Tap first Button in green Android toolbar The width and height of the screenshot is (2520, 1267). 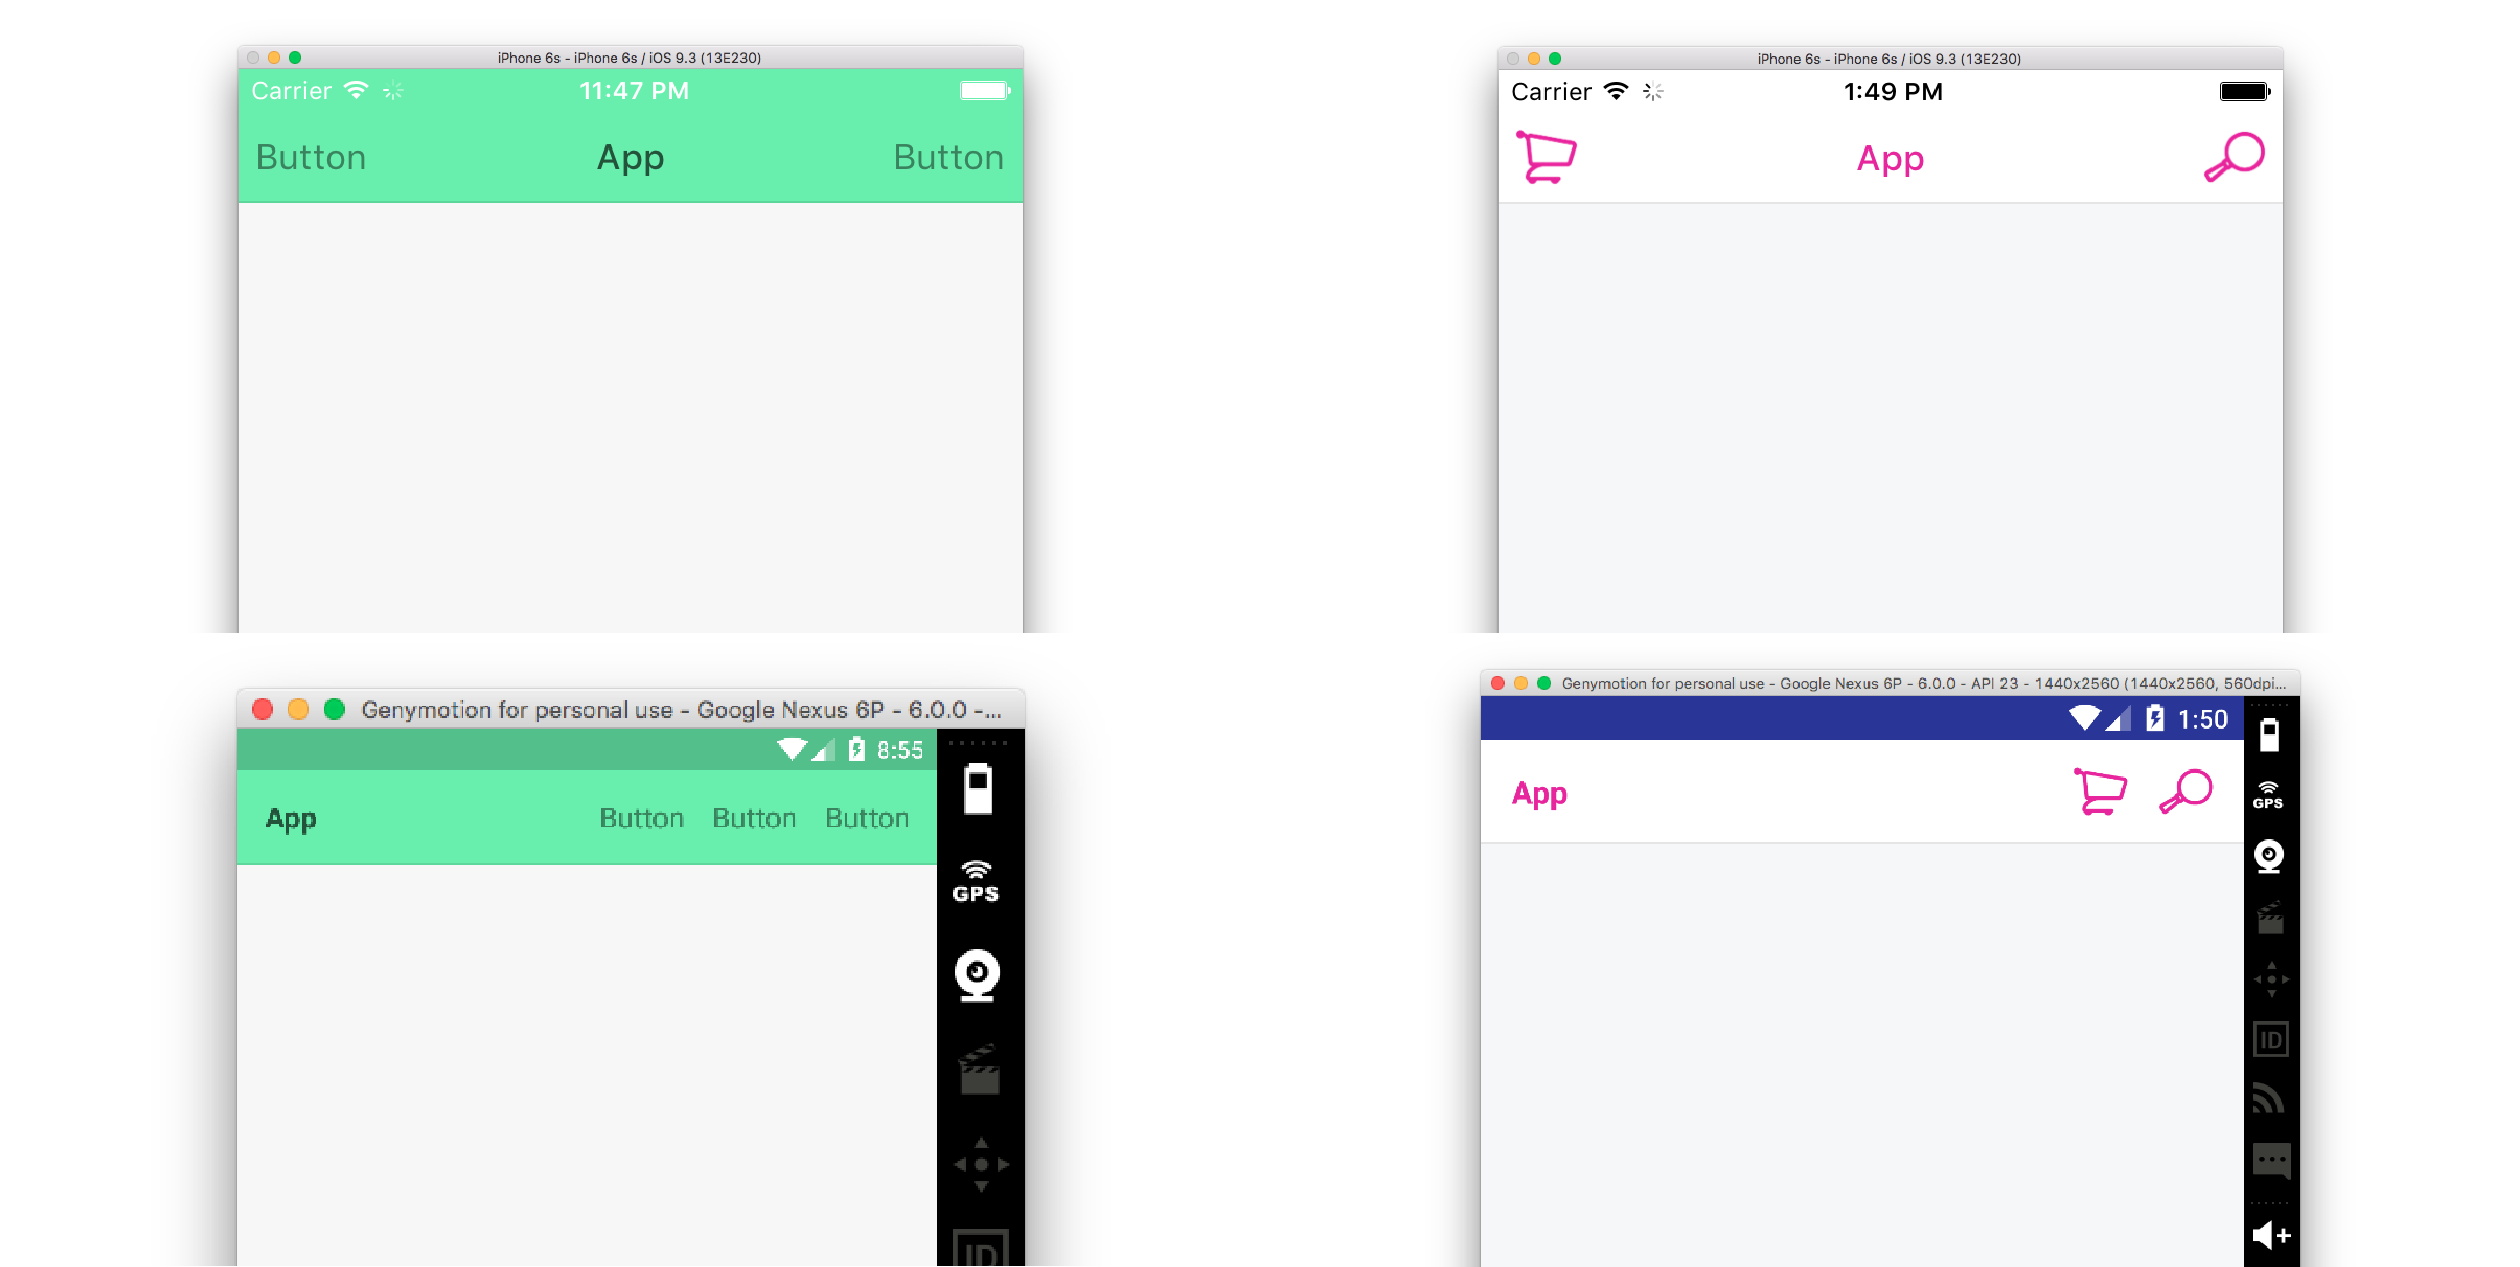(641, 818)
